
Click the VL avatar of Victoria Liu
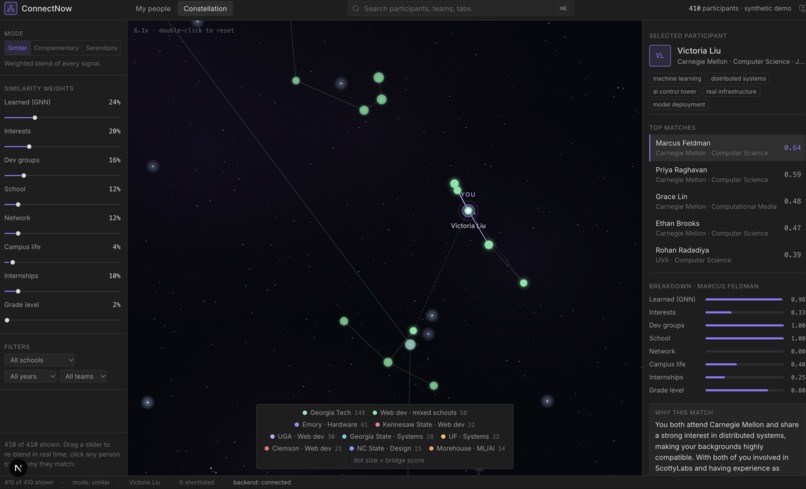pyautogui.click(x=660, y=56)
